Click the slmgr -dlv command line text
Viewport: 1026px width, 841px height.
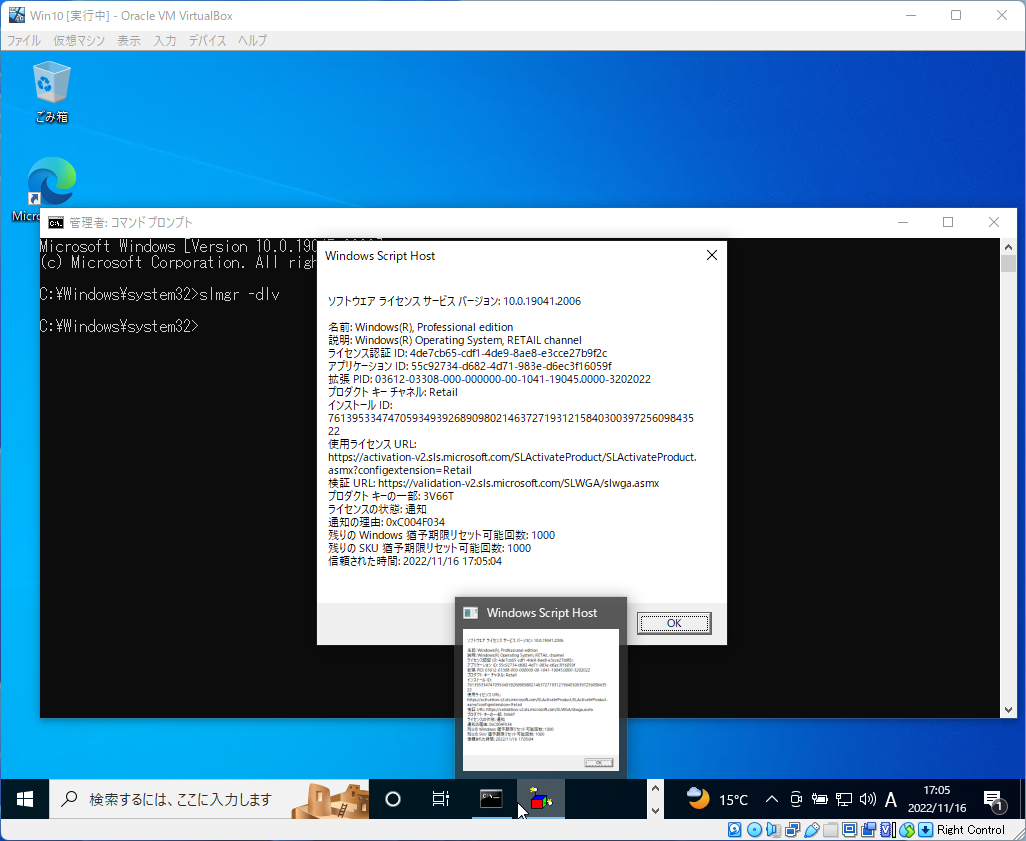(239, 295)
